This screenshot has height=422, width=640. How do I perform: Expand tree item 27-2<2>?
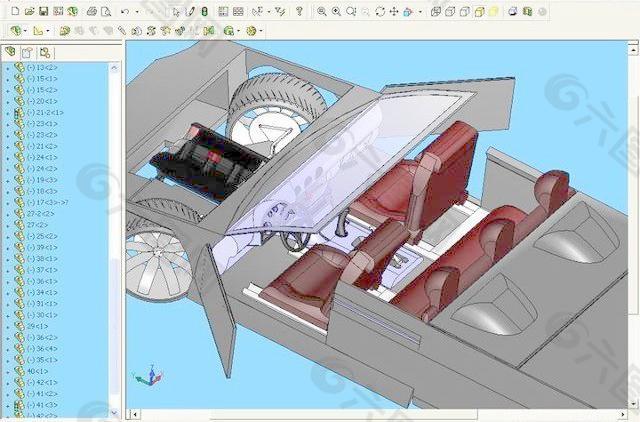point(8,214)
